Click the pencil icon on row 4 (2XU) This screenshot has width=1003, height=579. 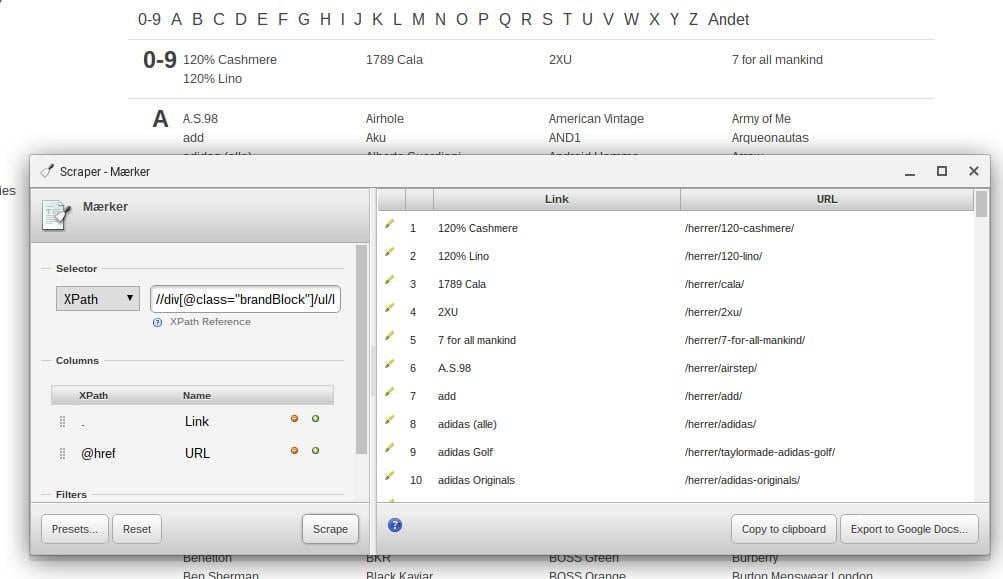pyautogui.click(x=390, y=308)
